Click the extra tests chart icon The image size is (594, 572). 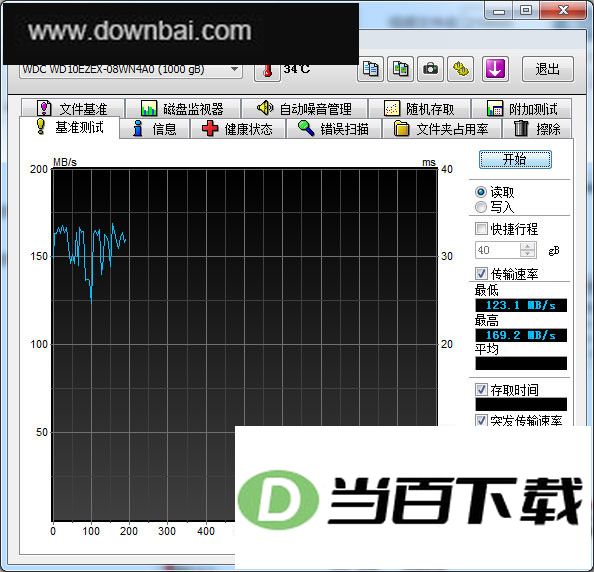(495, 108)
